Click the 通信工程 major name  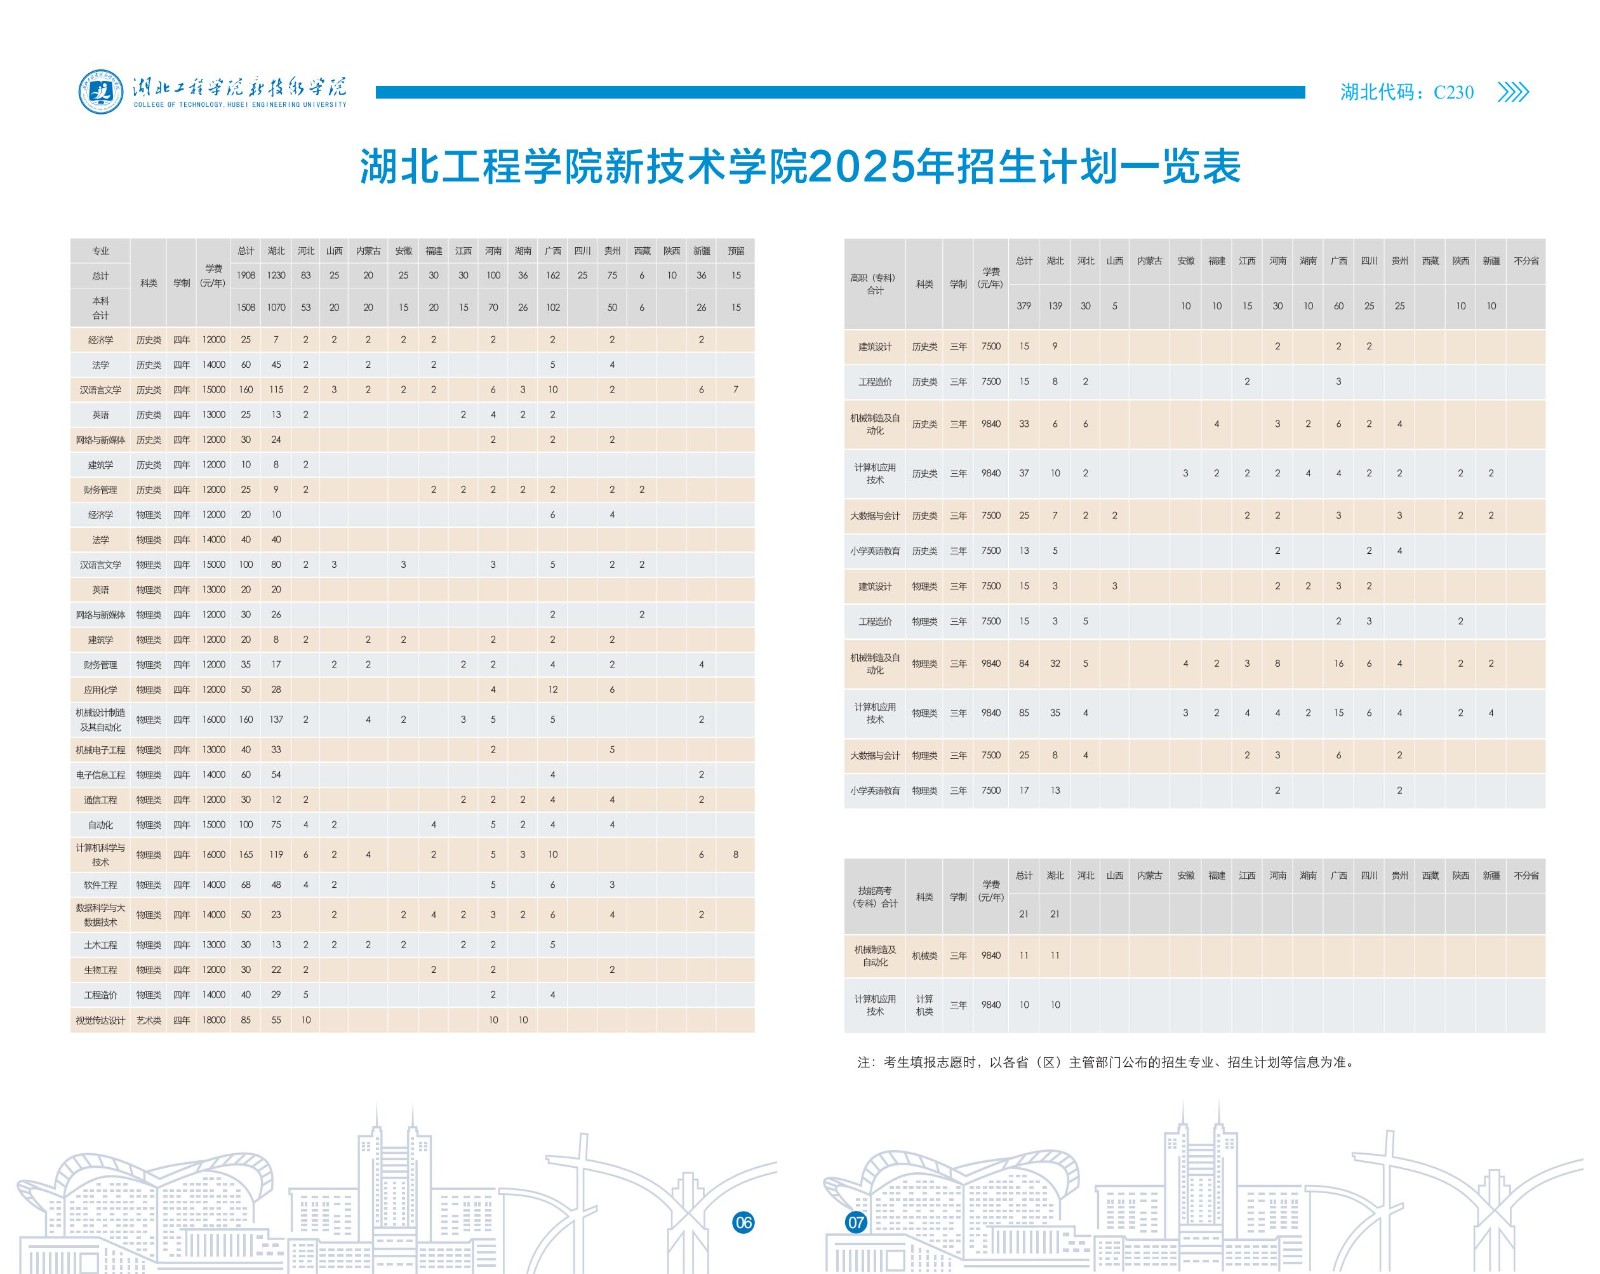[x=101, y=800]
